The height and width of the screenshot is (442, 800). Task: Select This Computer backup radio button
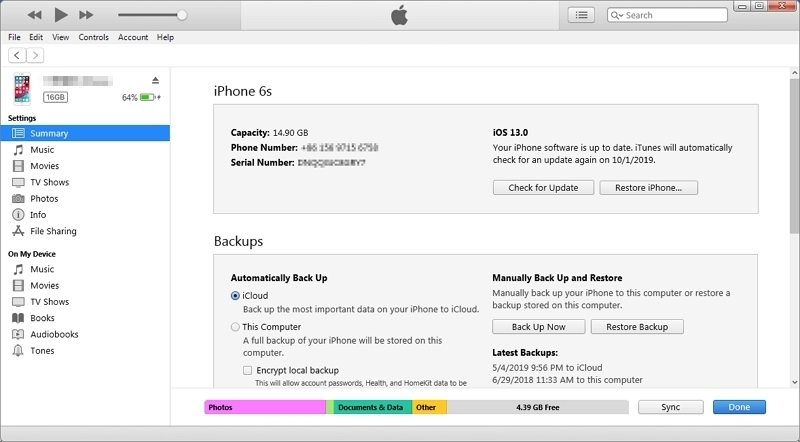coord(235,327)
